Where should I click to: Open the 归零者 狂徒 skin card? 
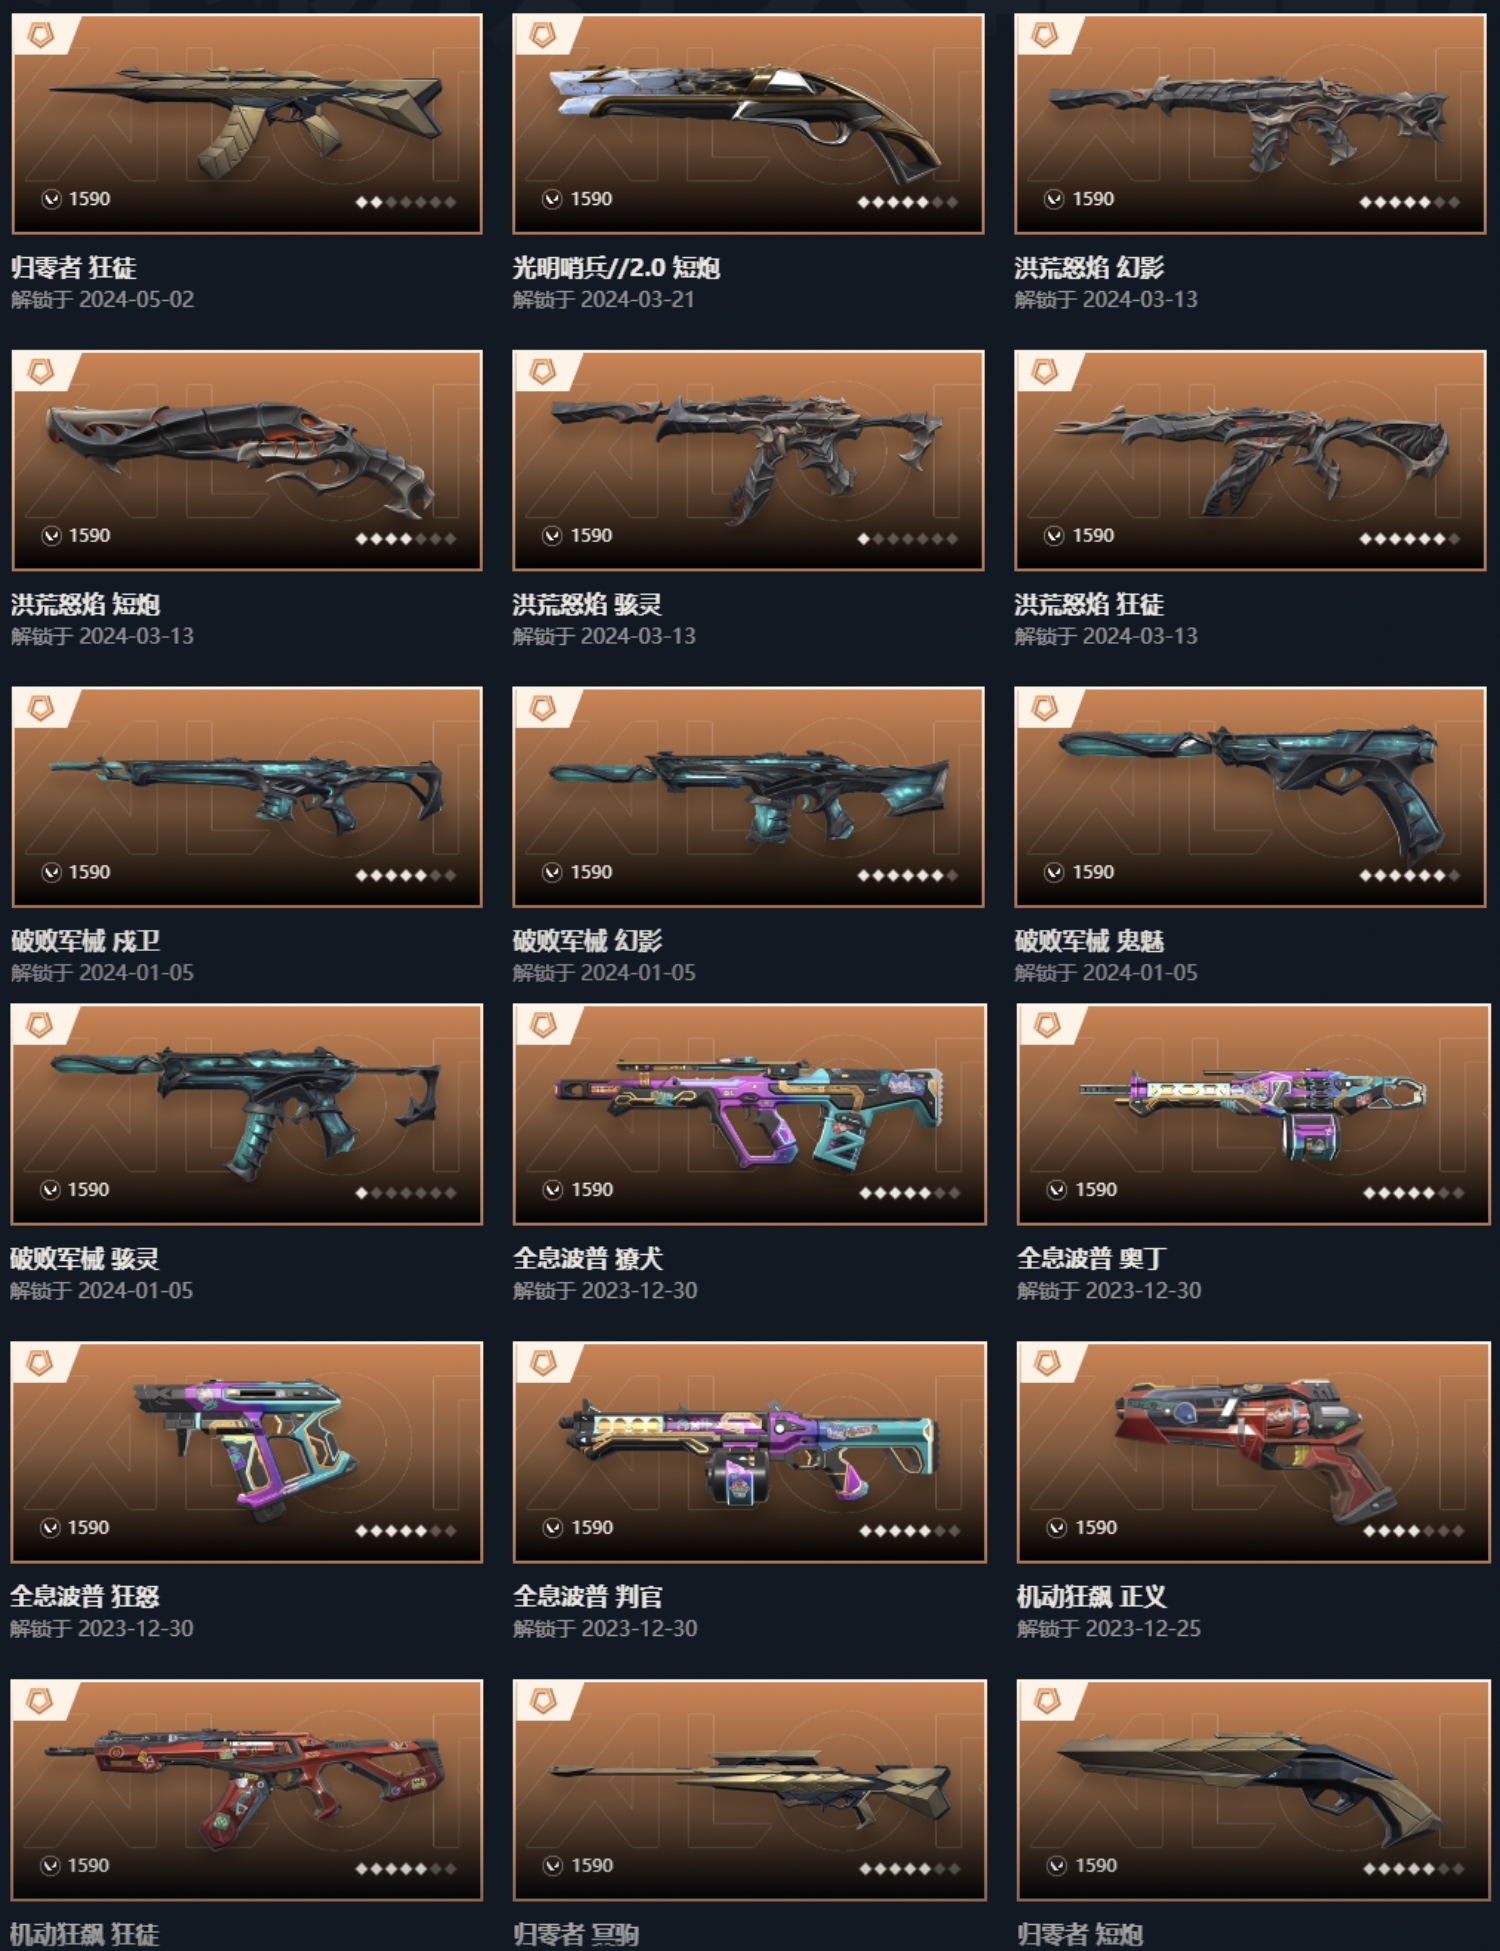pyautogui.click(x=246, y=124)
